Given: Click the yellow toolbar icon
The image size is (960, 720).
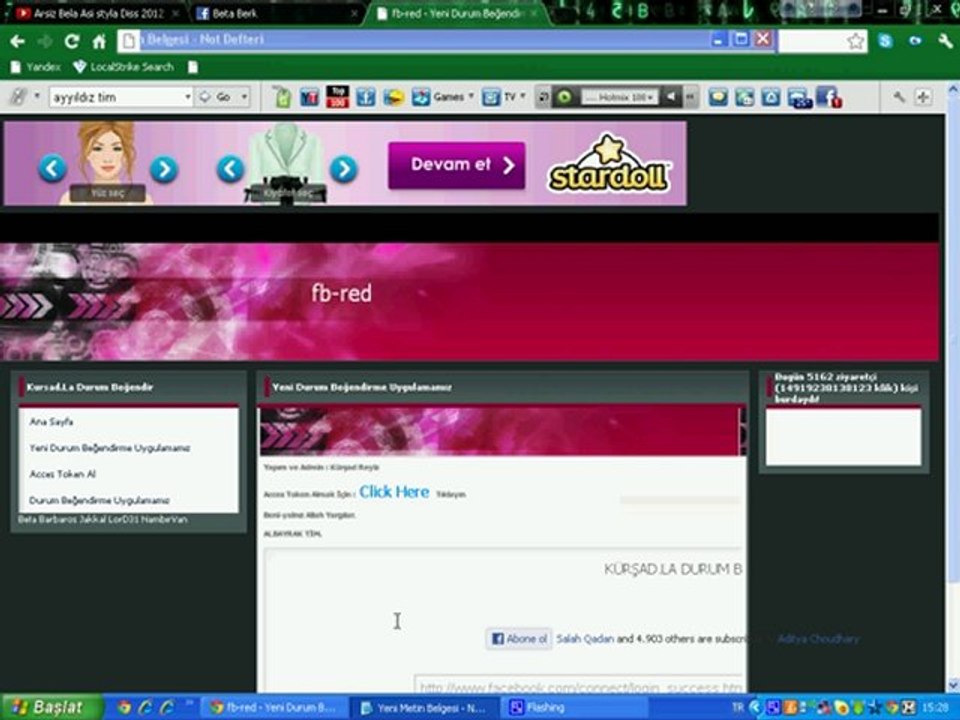Looking at the screenshot, I should [393, 97].
